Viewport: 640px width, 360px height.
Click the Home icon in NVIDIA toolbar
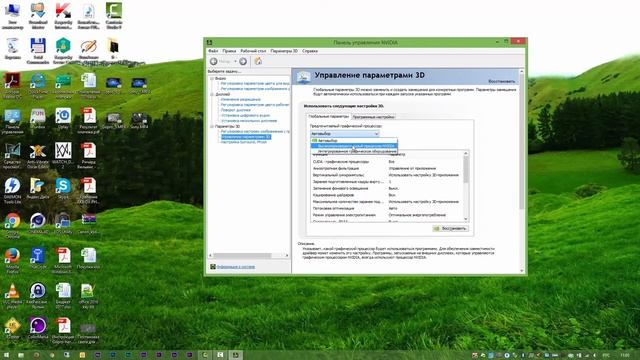coord(258,61)
